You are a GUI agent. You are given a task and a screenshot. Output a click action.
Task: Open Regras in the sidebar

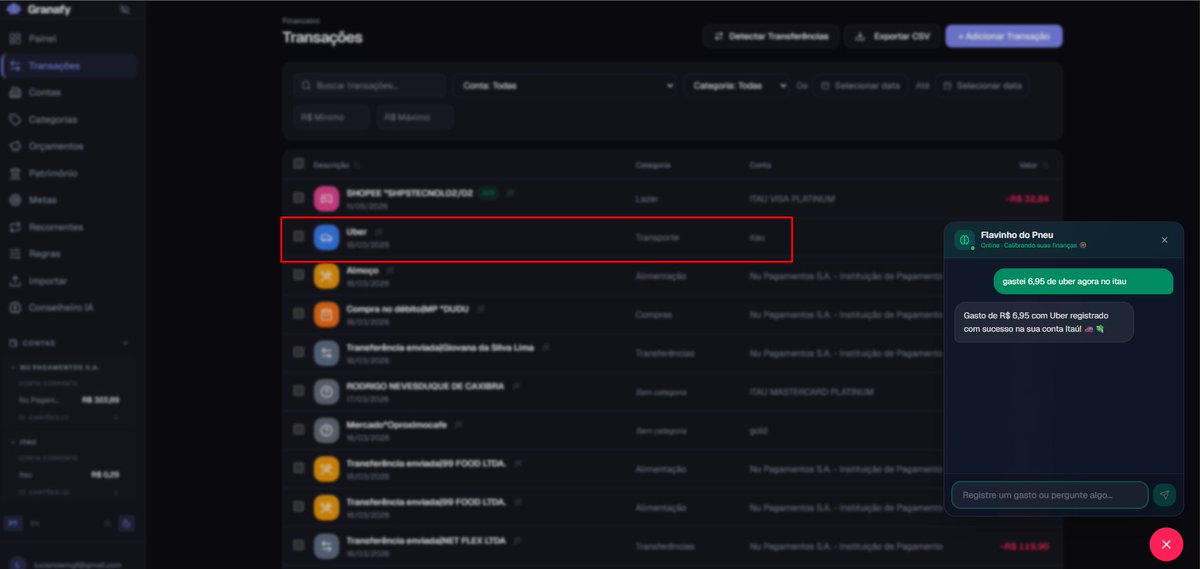point(69,255)
